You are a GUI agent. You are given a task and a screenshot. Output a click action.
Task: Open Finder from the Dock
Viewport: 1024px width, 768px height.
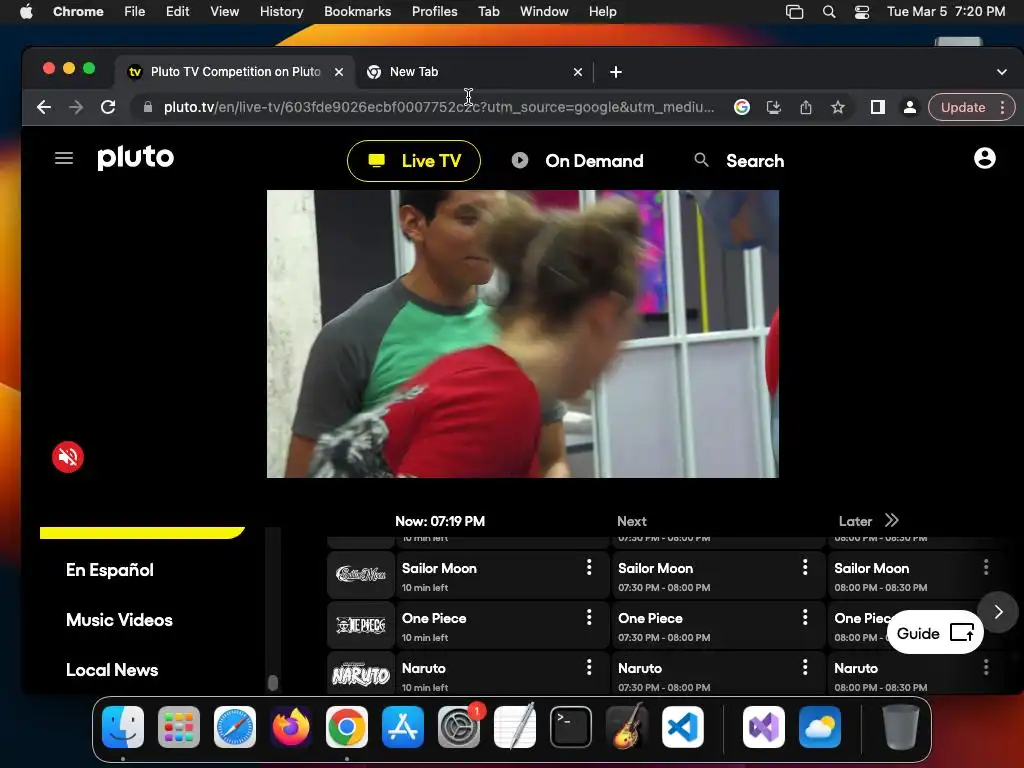(x=123, y=727)
